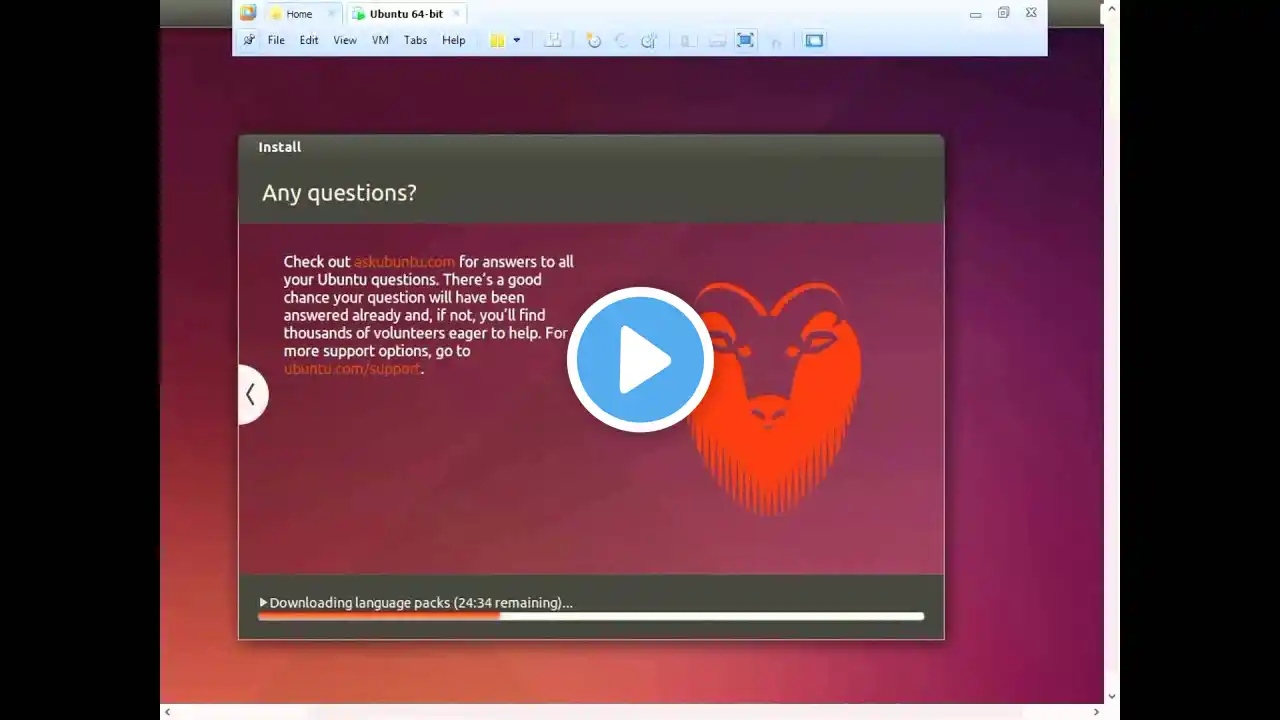Image resolution: width=1280 pixels, height=720 pixels.
Task: Play the video with the blue button
Action: point(640,360)
